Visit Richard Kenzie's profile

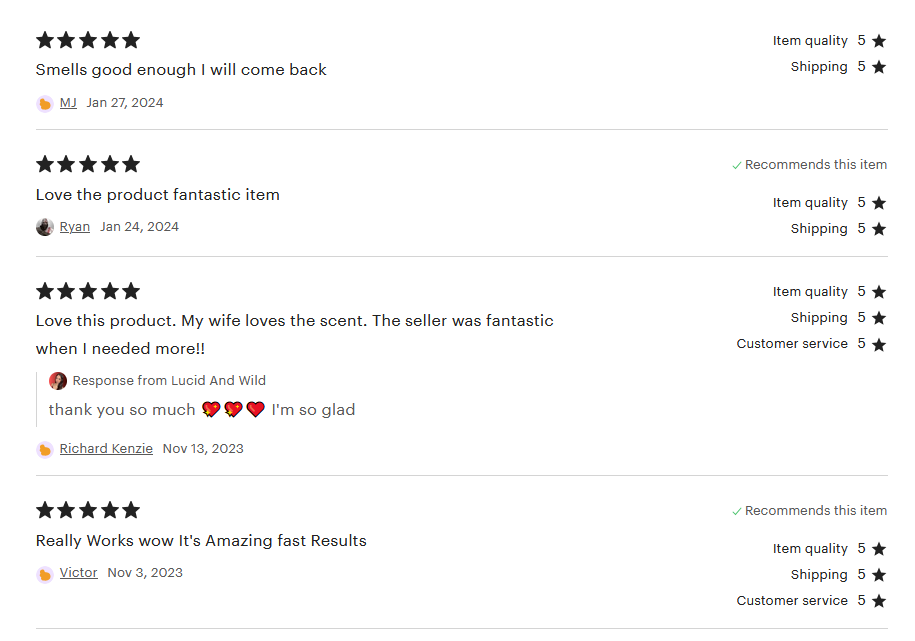pyautogui.click(x=106, y=449)
